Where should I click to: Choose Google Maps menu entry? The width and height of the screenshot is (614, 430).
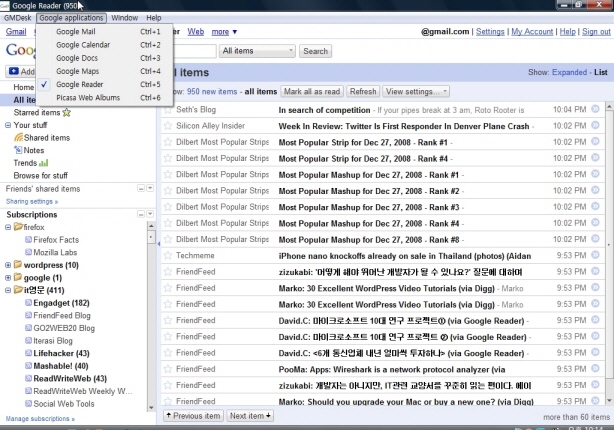click(105, 71)
